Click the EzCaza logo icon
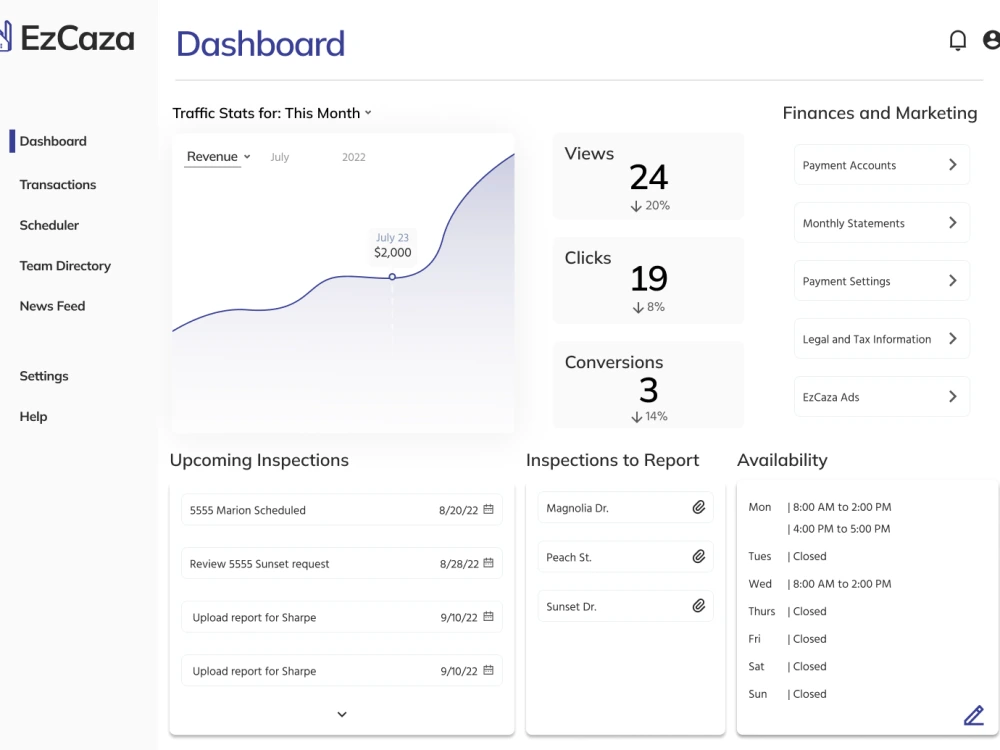 (x=7, y=36)
